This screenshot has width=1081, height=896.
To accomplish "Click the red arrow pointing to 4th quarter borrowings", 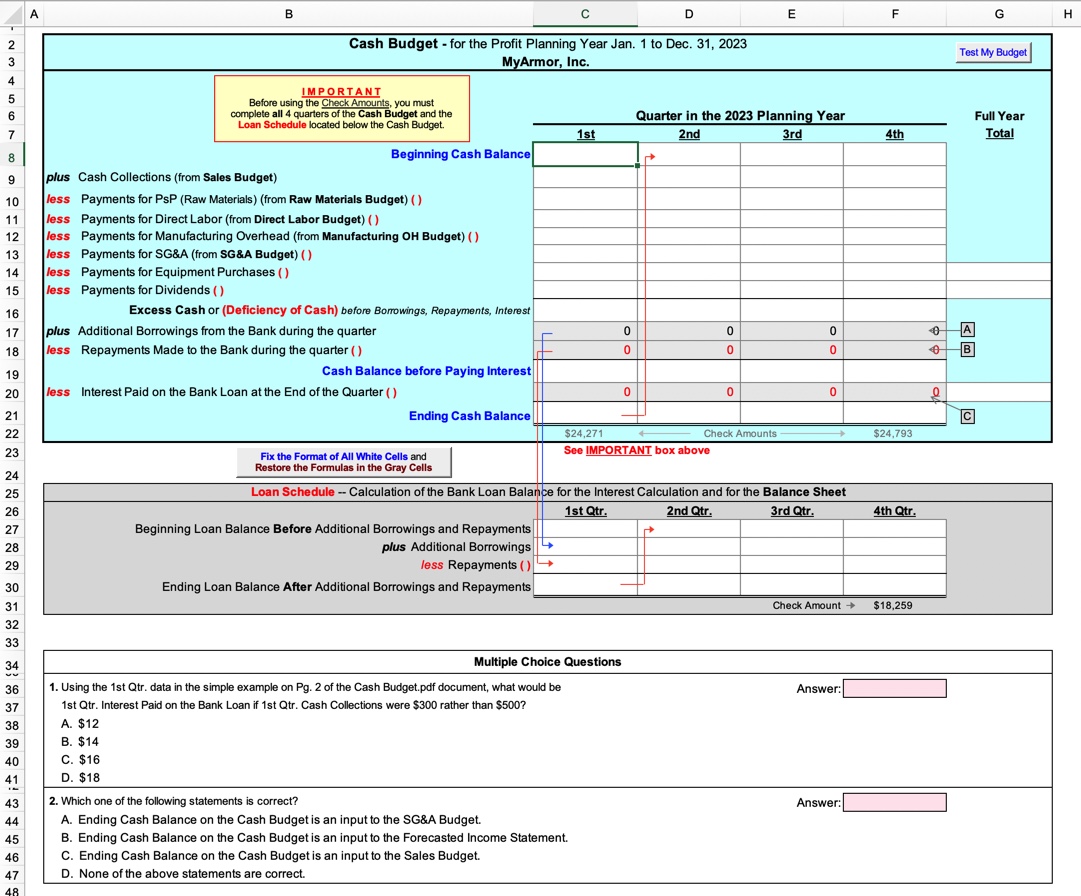I will tap(932, 330).
